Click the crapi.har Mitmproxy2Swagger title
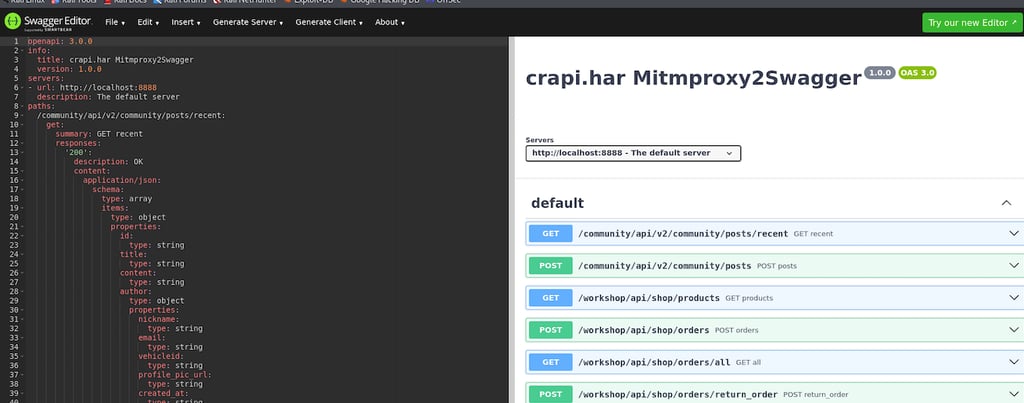The width and height of the screenshot is (1024, 403). (x=694, y=78)
